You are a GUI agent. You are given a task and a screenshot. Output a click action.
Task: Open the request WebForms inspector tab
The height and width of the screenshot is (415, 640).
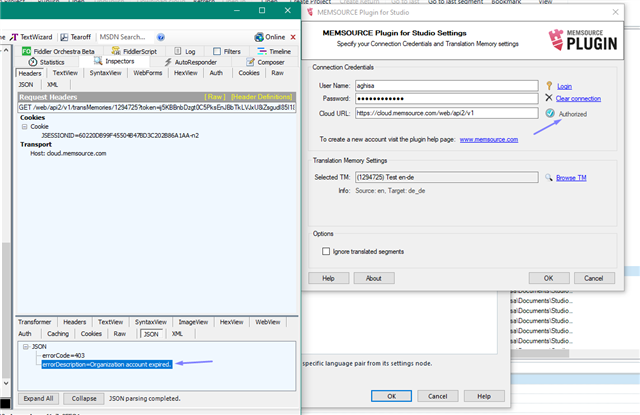pyautogui.click(x=147, y=73)
